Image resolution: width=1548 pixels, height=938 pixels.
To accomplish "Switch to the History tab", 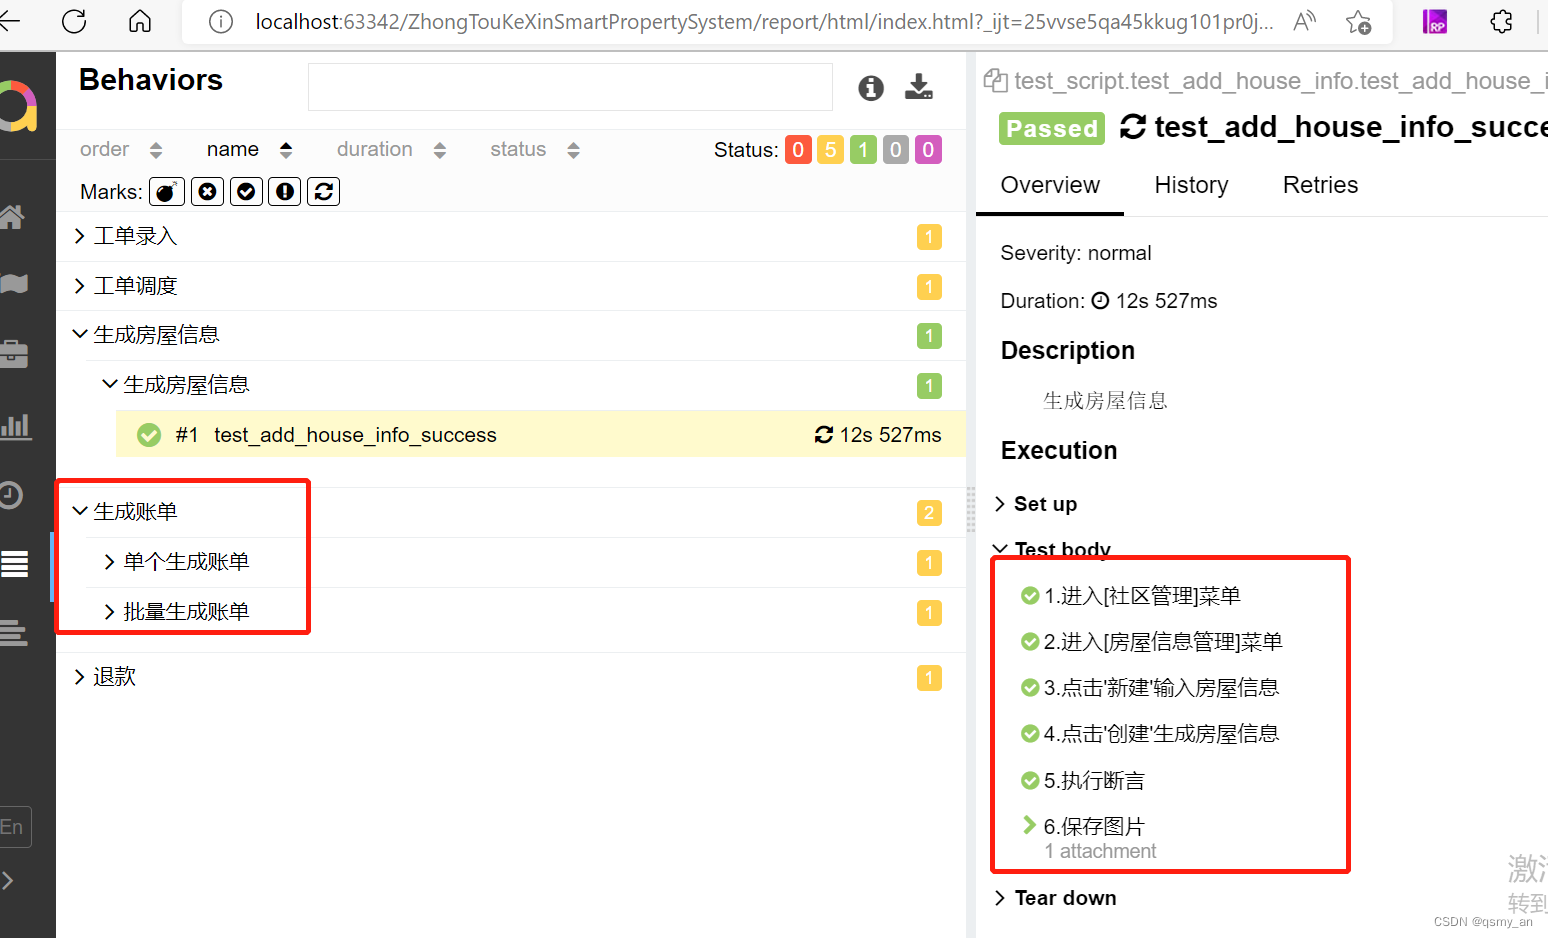I will click(1191, 185).
